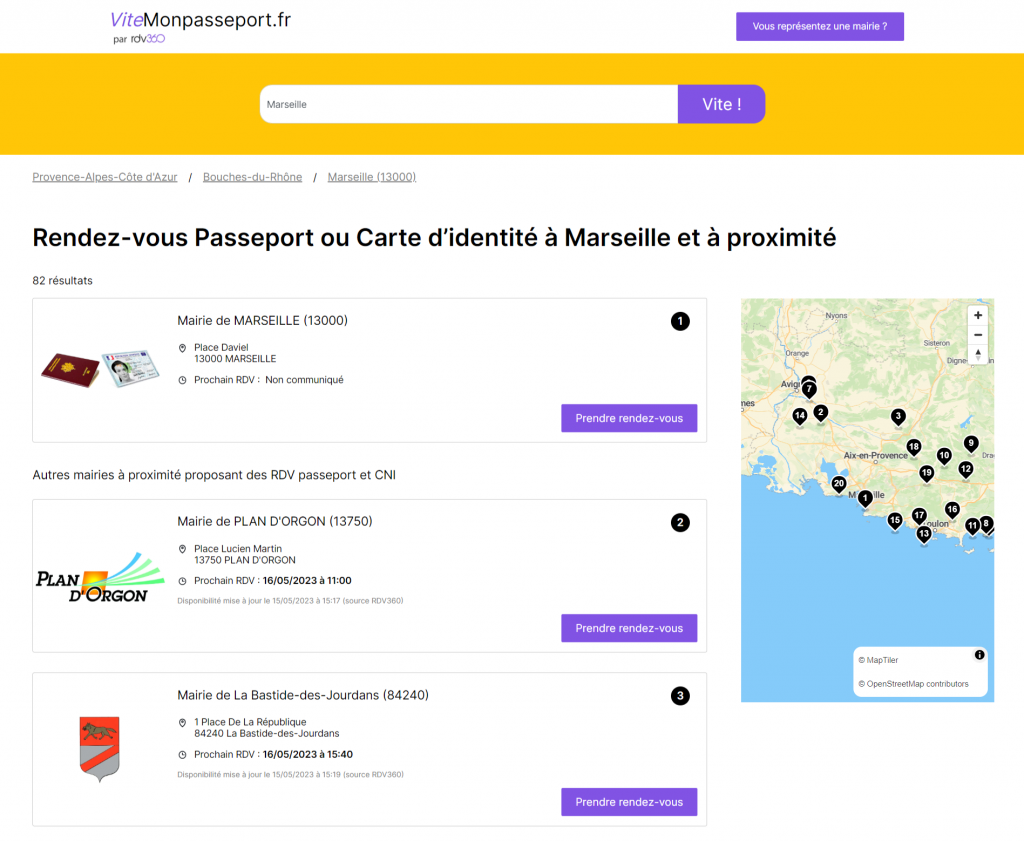The height and width of the screenshot is (841, 1024).
Task: Open Prendre rendez-vous for Mairie de MARSEILLE
Action: (x=628, y=418)
